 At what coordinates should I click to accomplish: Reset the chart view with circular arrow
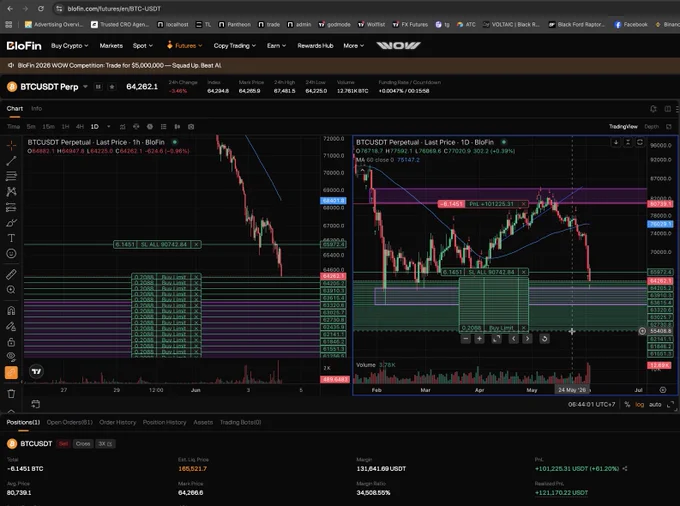coord(544,339)
